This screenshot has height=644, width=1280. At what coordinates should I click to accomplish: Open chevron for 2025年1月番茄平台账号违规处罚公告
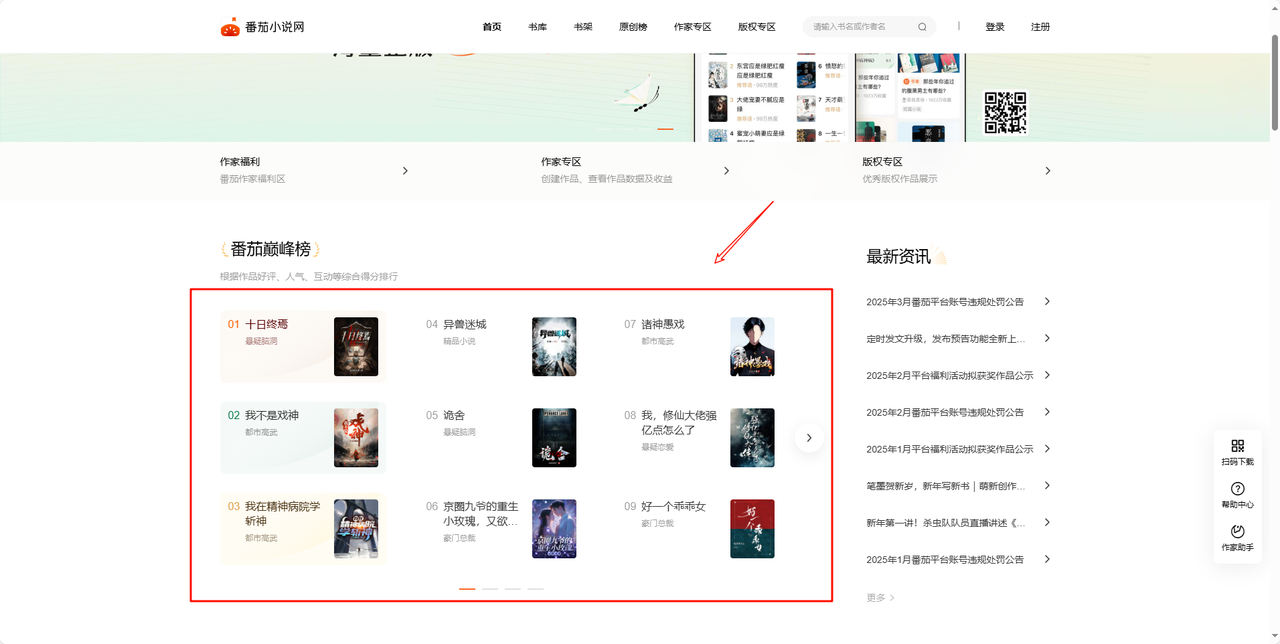(1047, 559)
